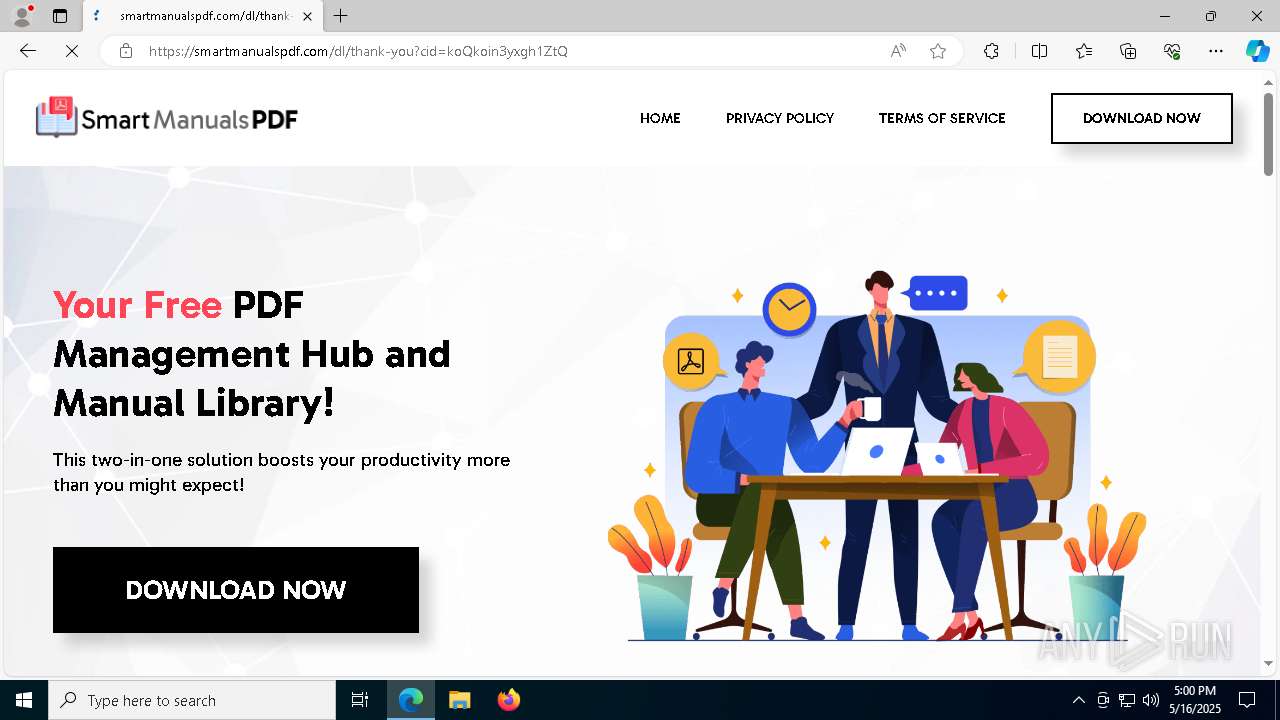Stop loading the page
Viewport: 1280px width, 720px height.
[x=72, y=51]
